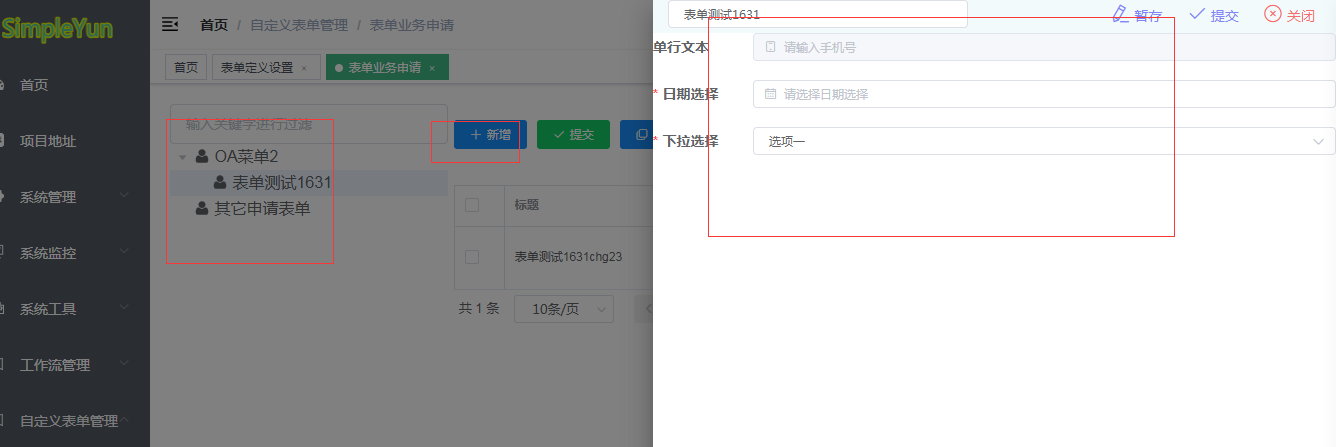
Task: Open the 下拉选择 dropdown showing 选项一
Action: tap(1044, 141)
